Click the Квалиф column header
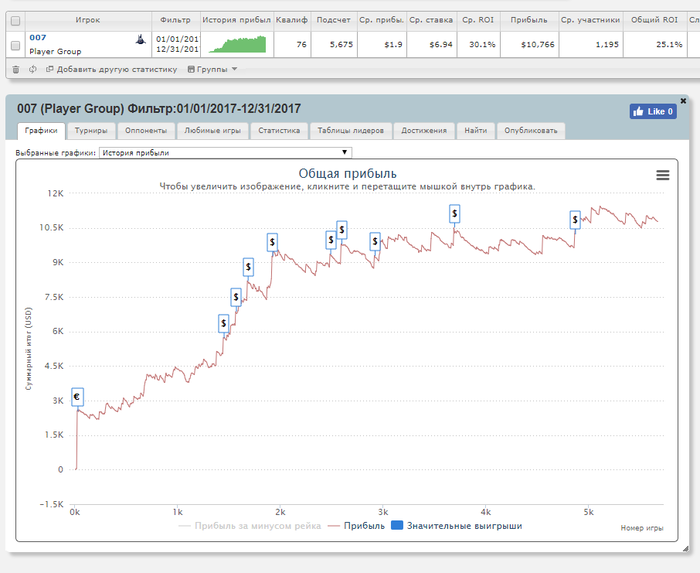The width and height of the screenshot is (700, 573). click(x=292, y=20)
